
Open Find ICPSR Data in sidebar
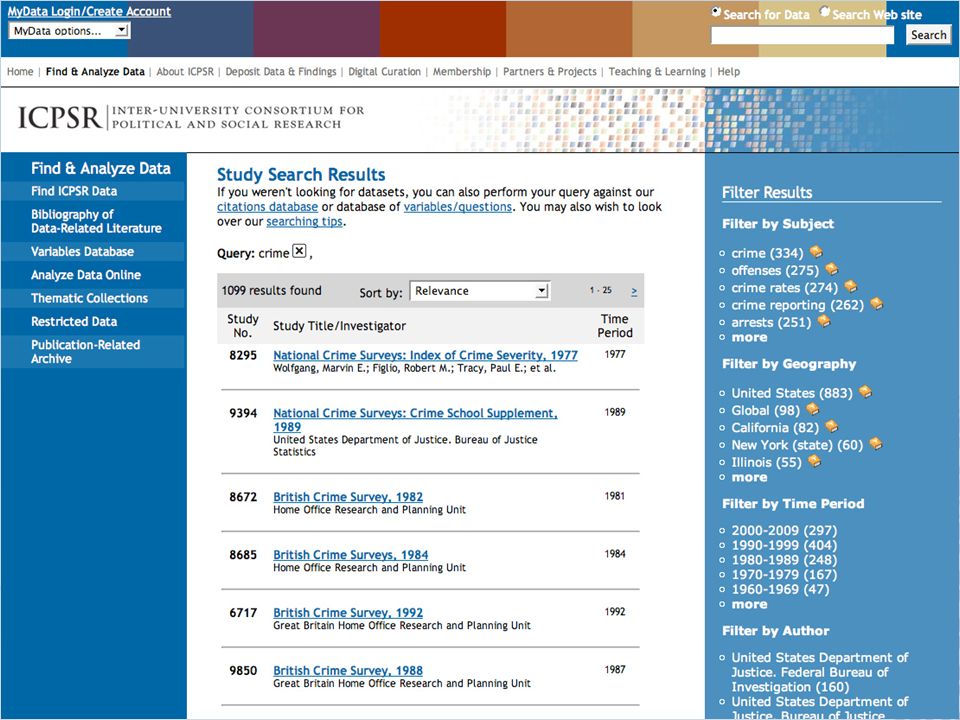click(74, 191)
